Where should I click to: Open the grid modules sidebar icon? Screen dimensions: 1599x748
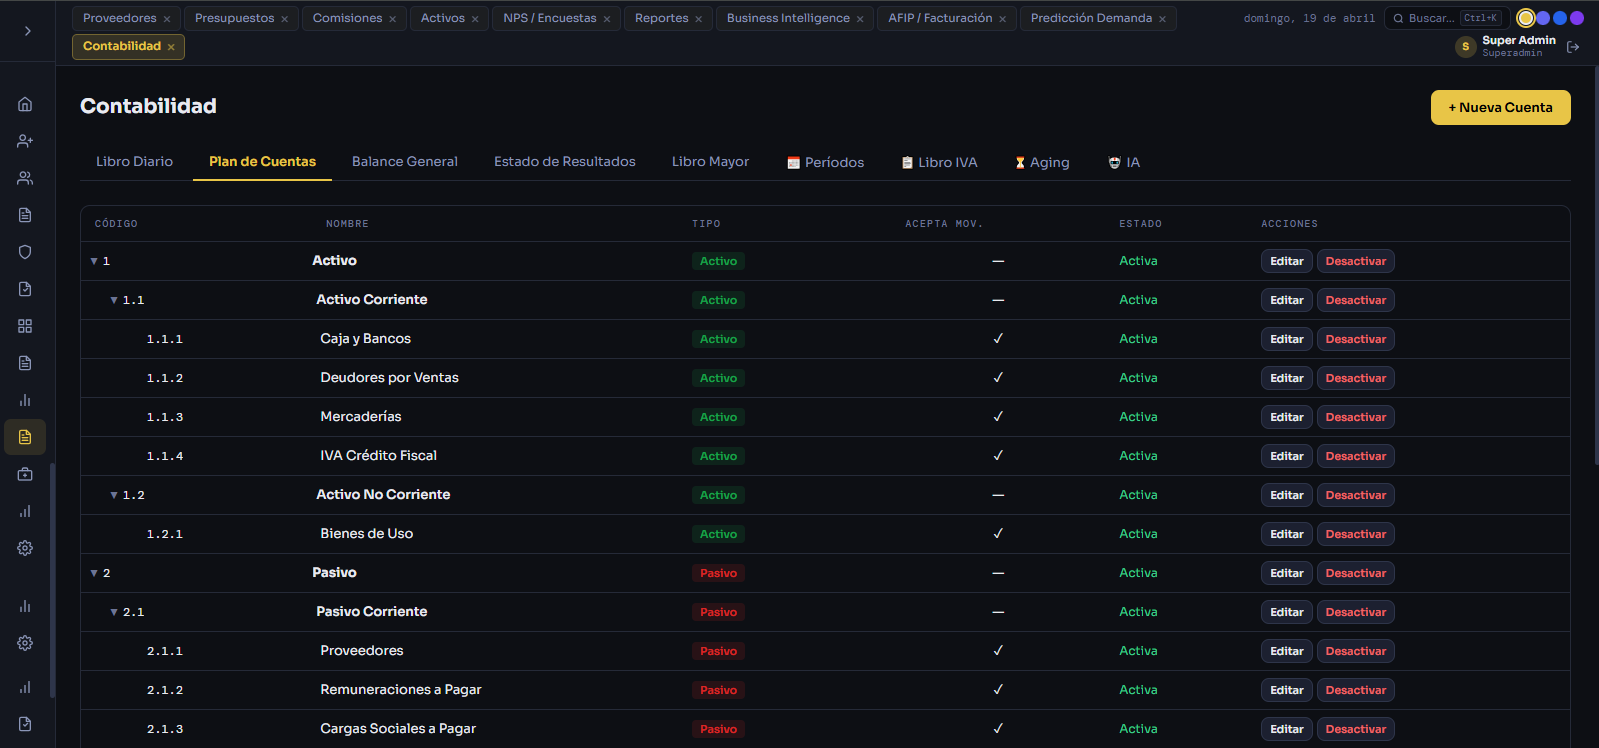pos(25,326)
